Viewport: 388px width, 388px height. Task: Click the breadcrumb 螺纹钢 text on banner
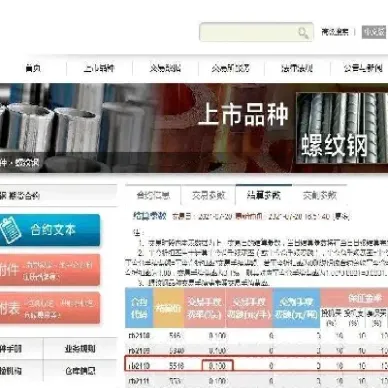coord(27,163)
